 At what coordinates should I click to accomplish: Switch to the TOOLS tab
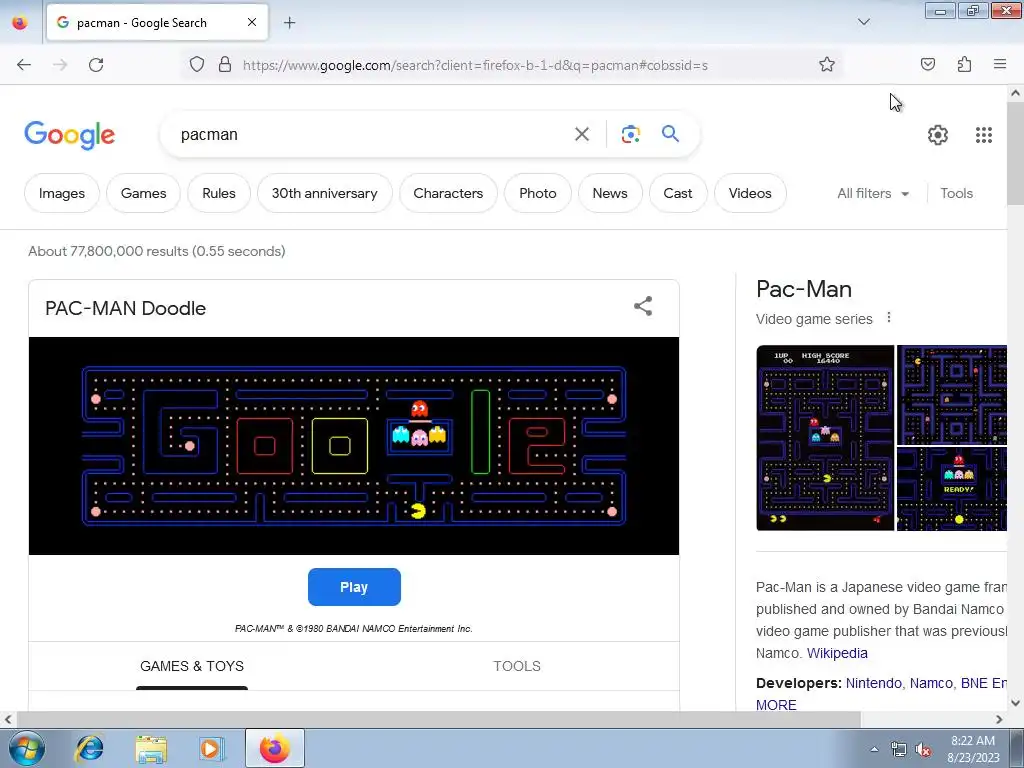coord(517,666)
